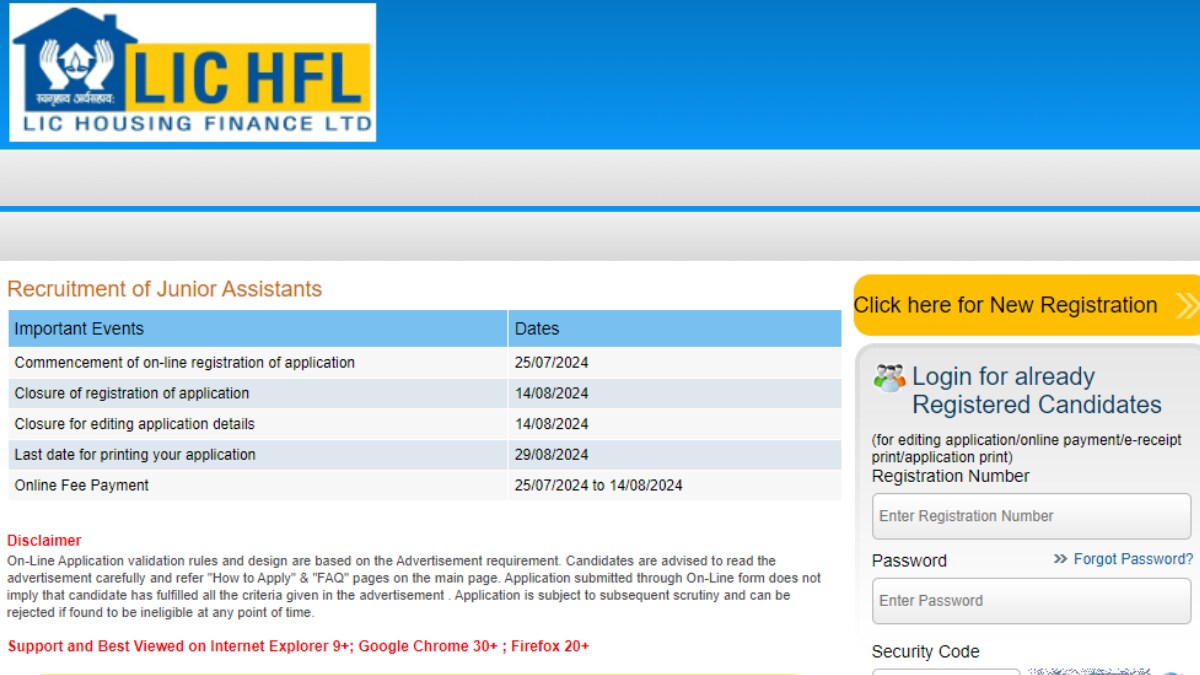Open the Forgot Password link

pos(1133,559)
